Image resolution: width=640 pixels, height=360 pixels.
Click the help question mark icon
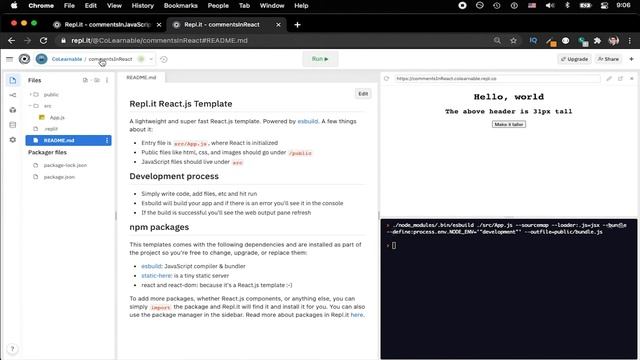tap(12, 349)
